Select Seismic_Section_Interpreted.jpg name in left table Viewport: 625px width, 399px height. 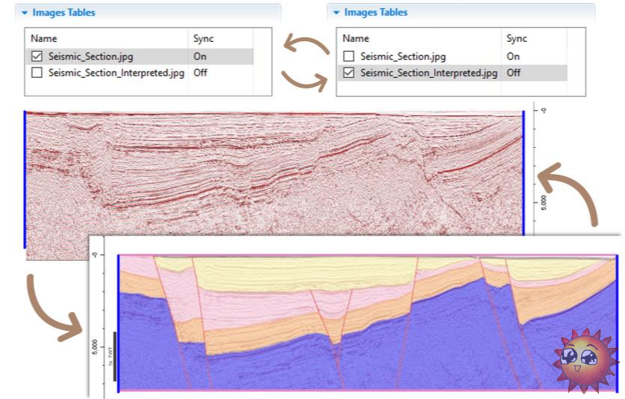tap(116, 73)
